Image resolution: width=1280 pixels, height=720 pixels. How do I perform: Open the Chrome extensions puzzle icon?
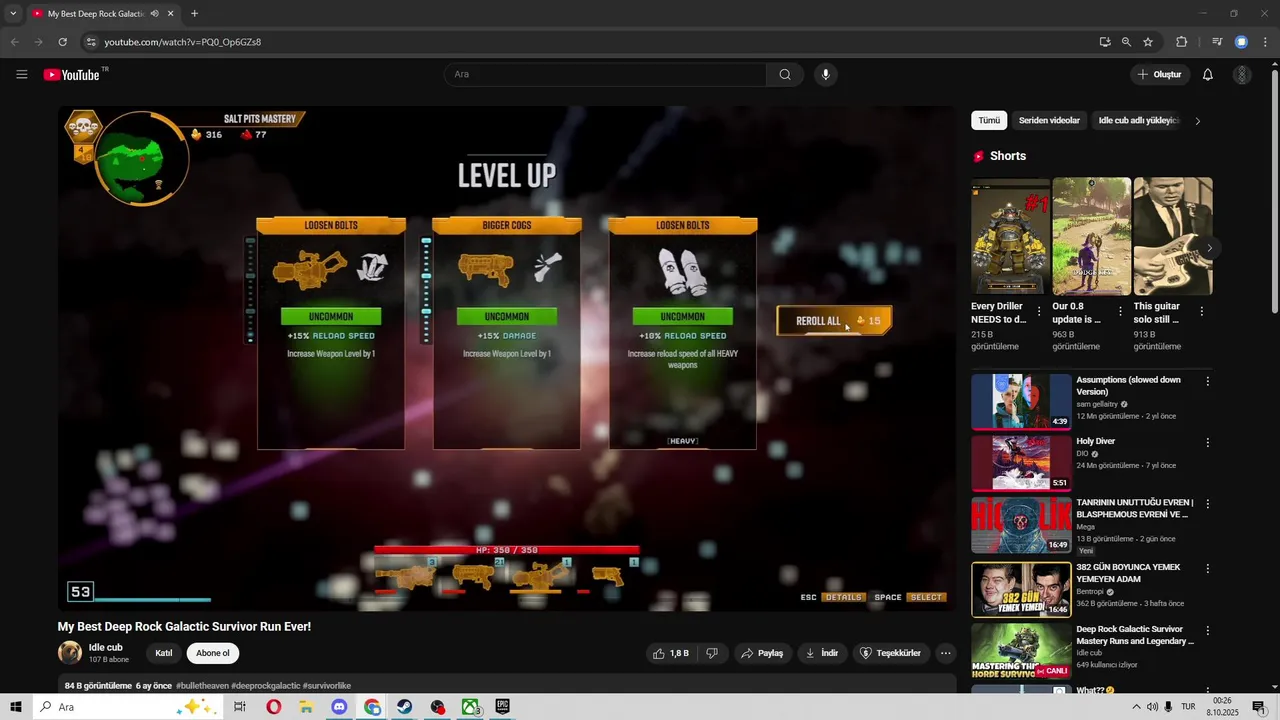[1181, 42]
